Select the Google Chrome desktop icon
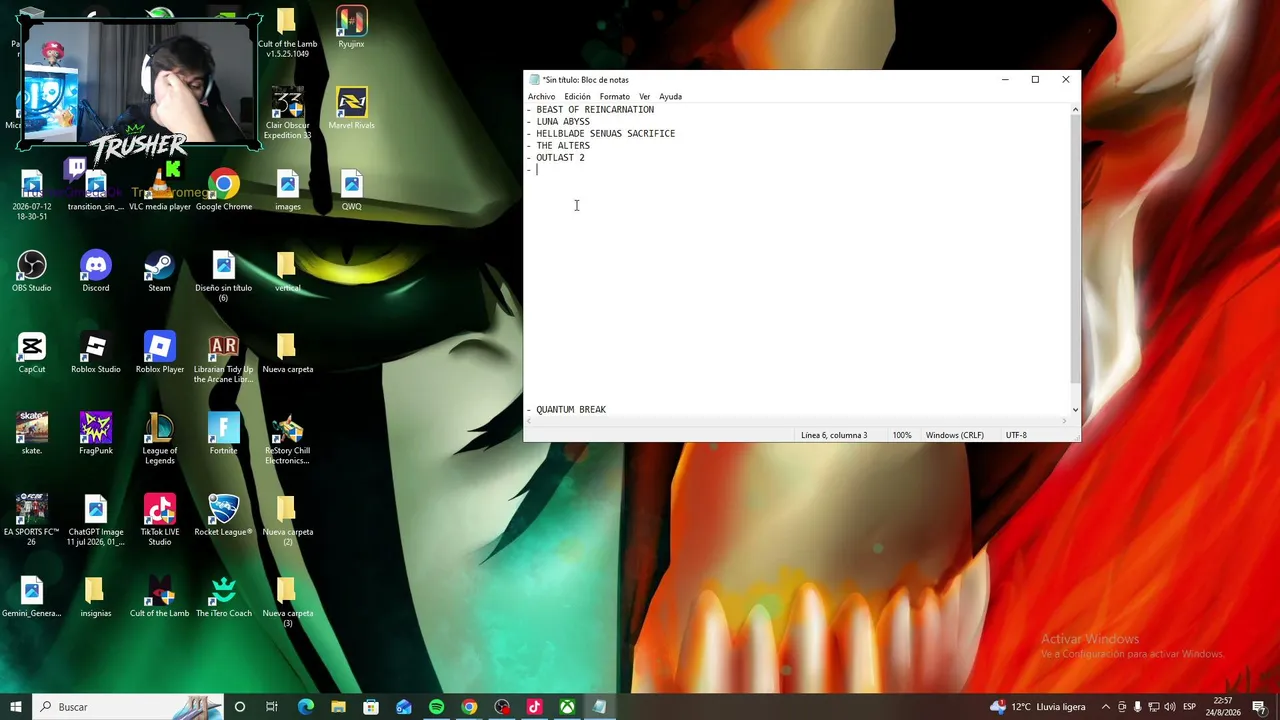The height and width of the screenshot is (720, 1280). coord(224,191)
